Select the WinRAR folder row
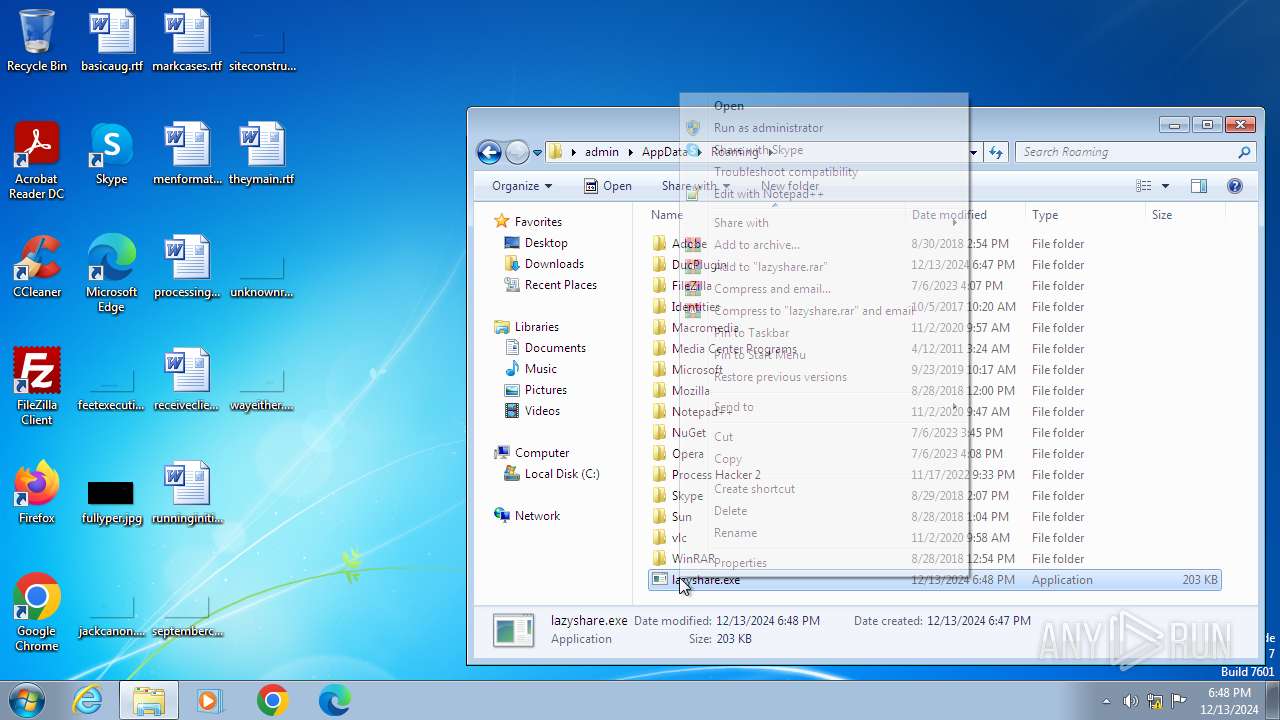1280x720 pixels. coord(934,559)
